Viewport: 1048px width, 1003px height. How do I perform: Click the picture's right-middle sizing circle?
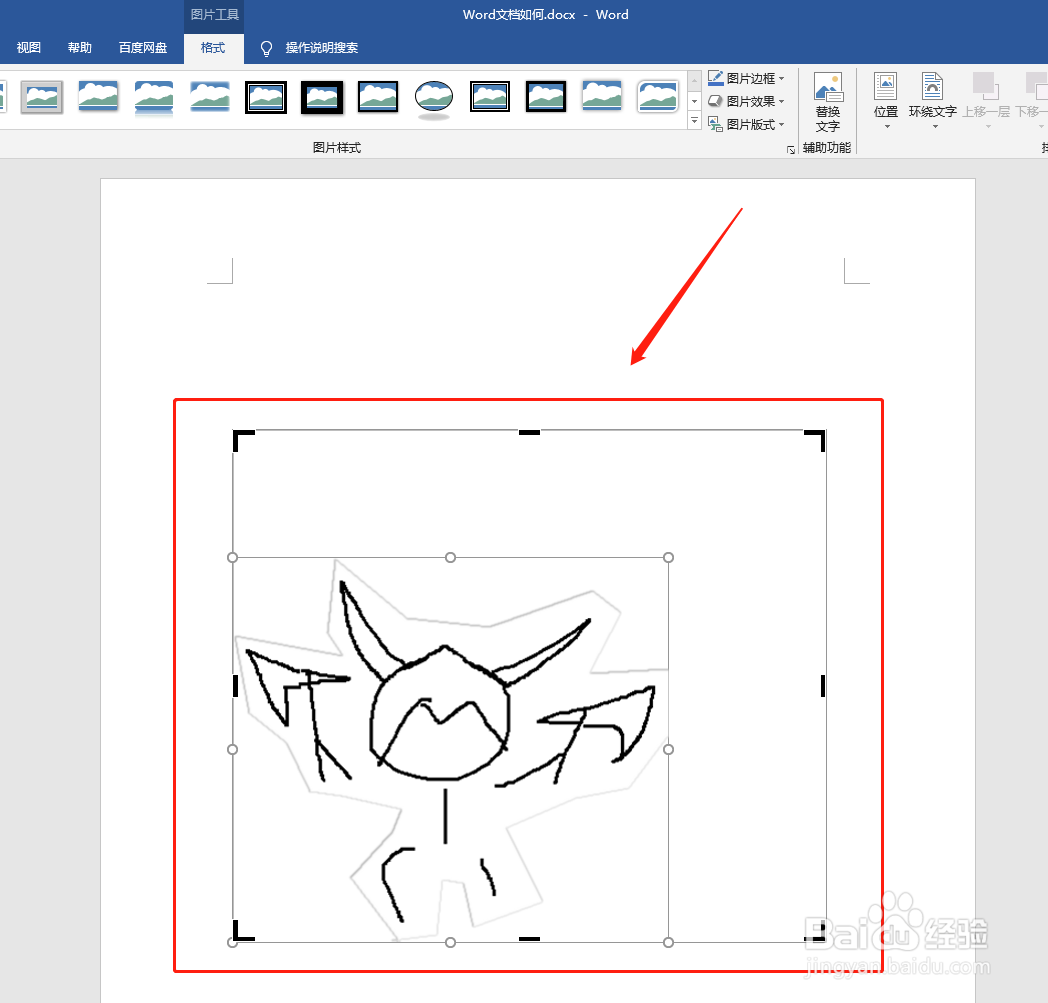coord(668,750)
